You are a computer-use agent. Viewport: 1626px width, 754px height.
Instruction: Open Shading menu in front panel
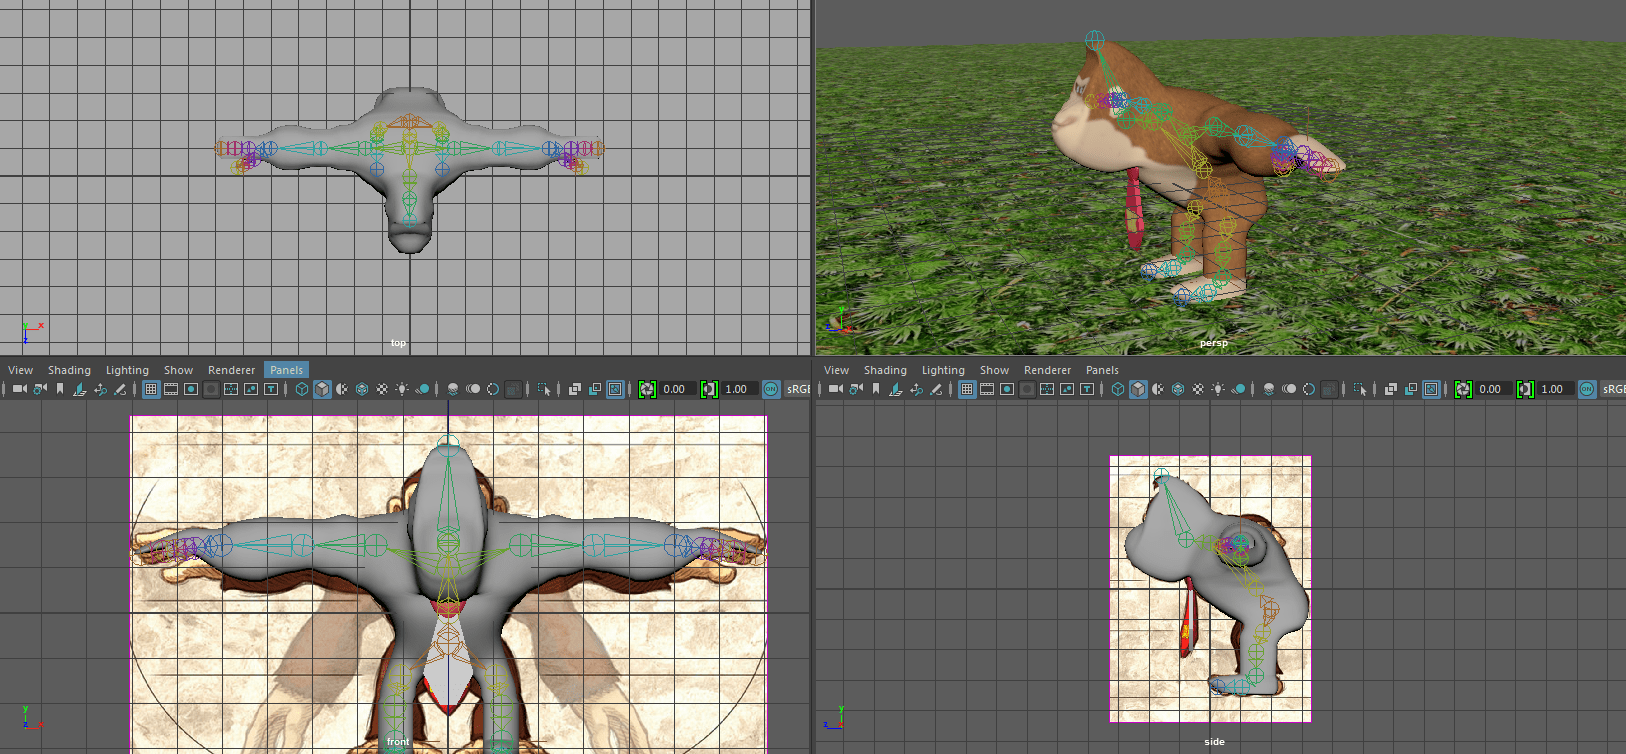tap(69, 370)
